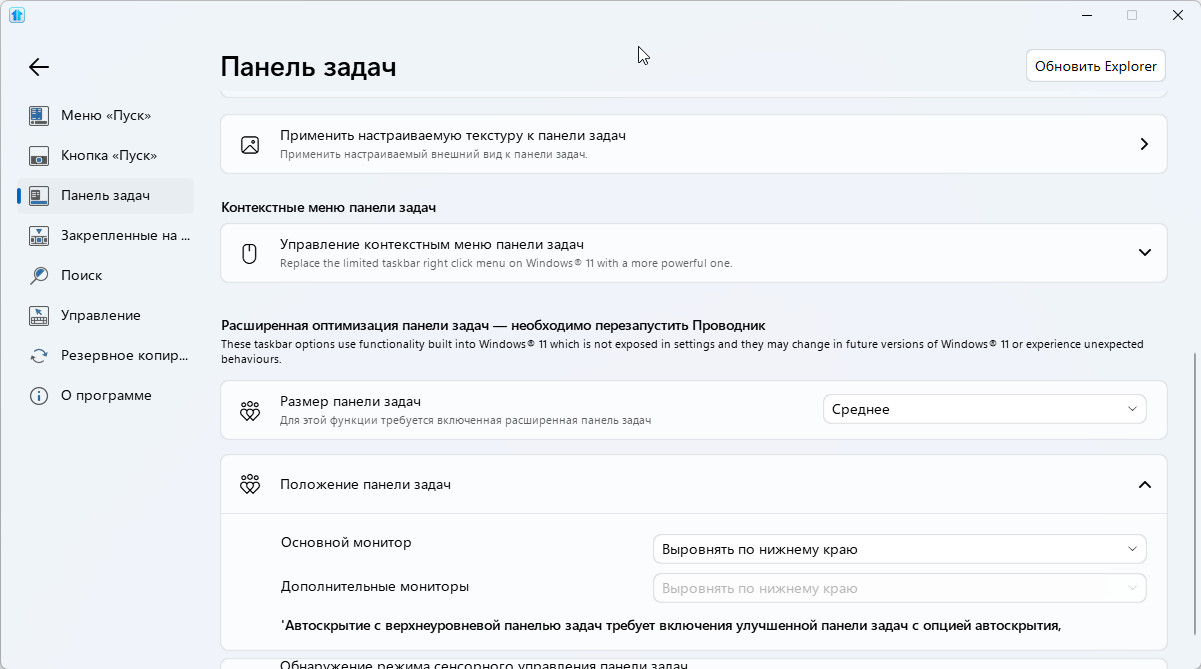Open Применить настраиваемую текстуру chevron
The width and height of the screenshot is (1201, 669).
click(1145, 144)
